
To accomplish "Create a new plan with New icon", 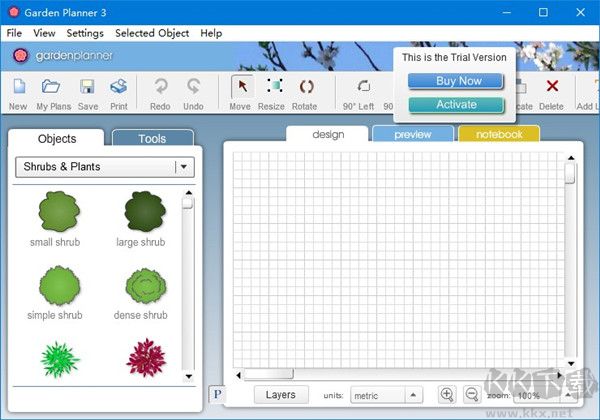I will click(19, 86).
